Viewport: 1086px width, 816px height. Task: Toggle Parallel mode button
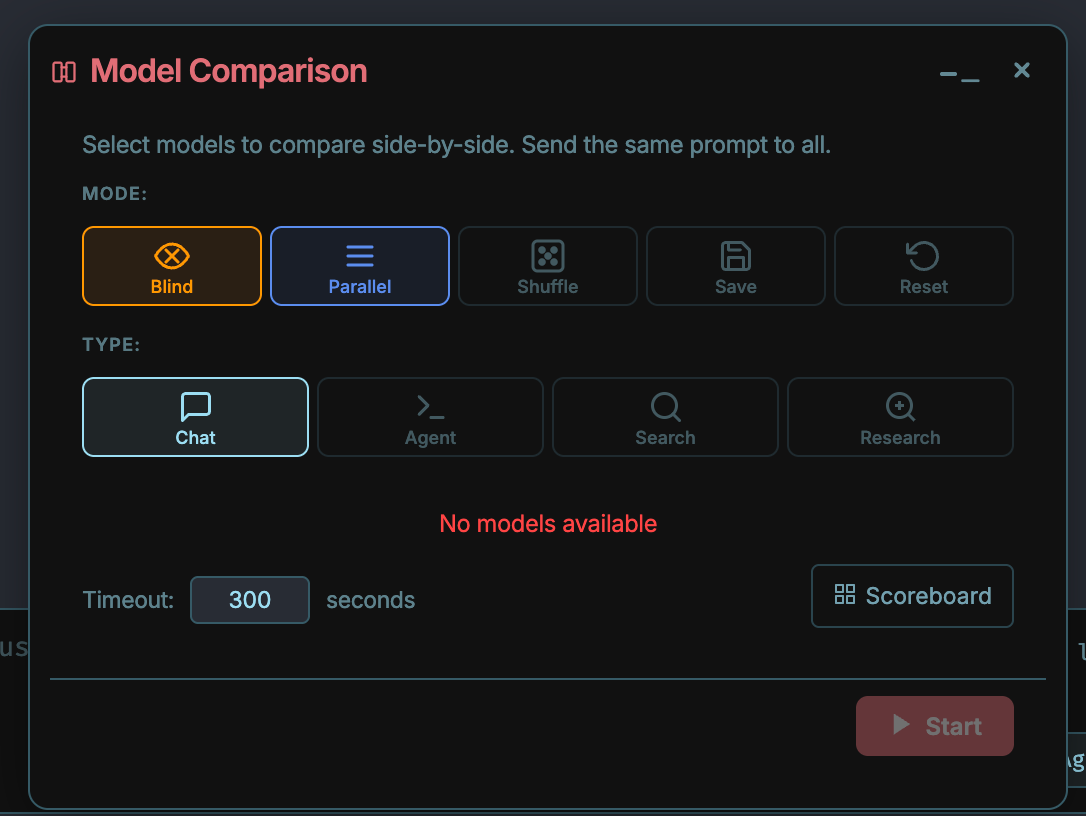point(359,266)
